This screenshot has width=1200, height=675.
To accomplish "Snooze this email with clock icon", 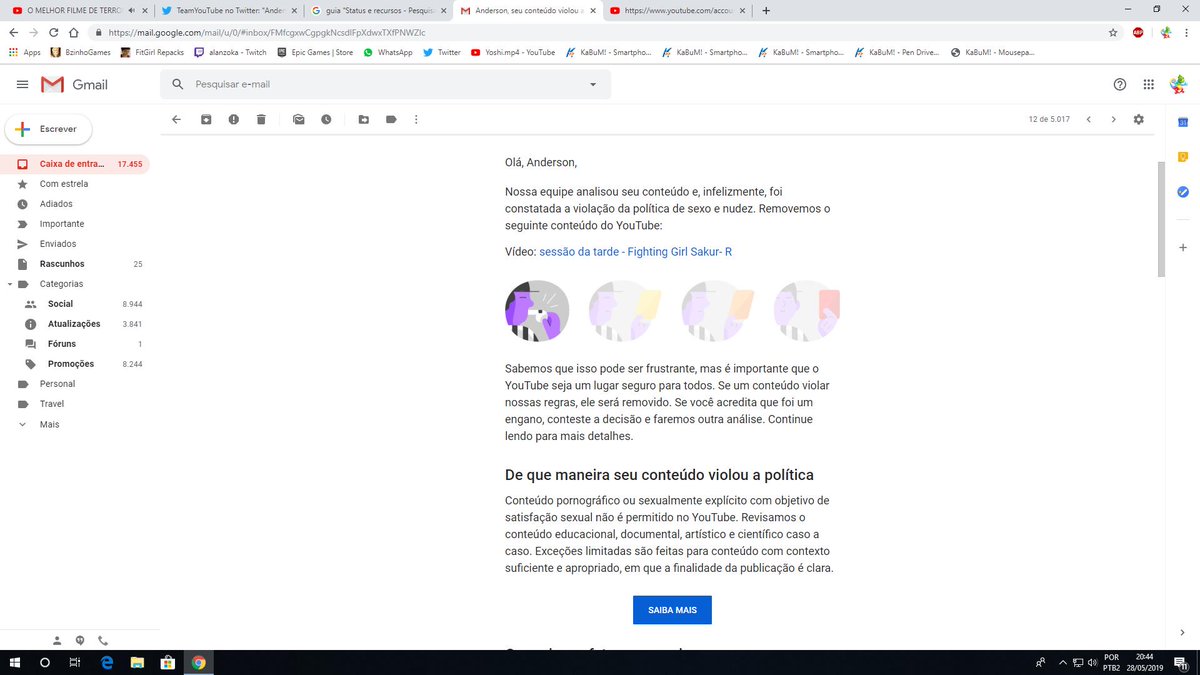I will [326, 119].
